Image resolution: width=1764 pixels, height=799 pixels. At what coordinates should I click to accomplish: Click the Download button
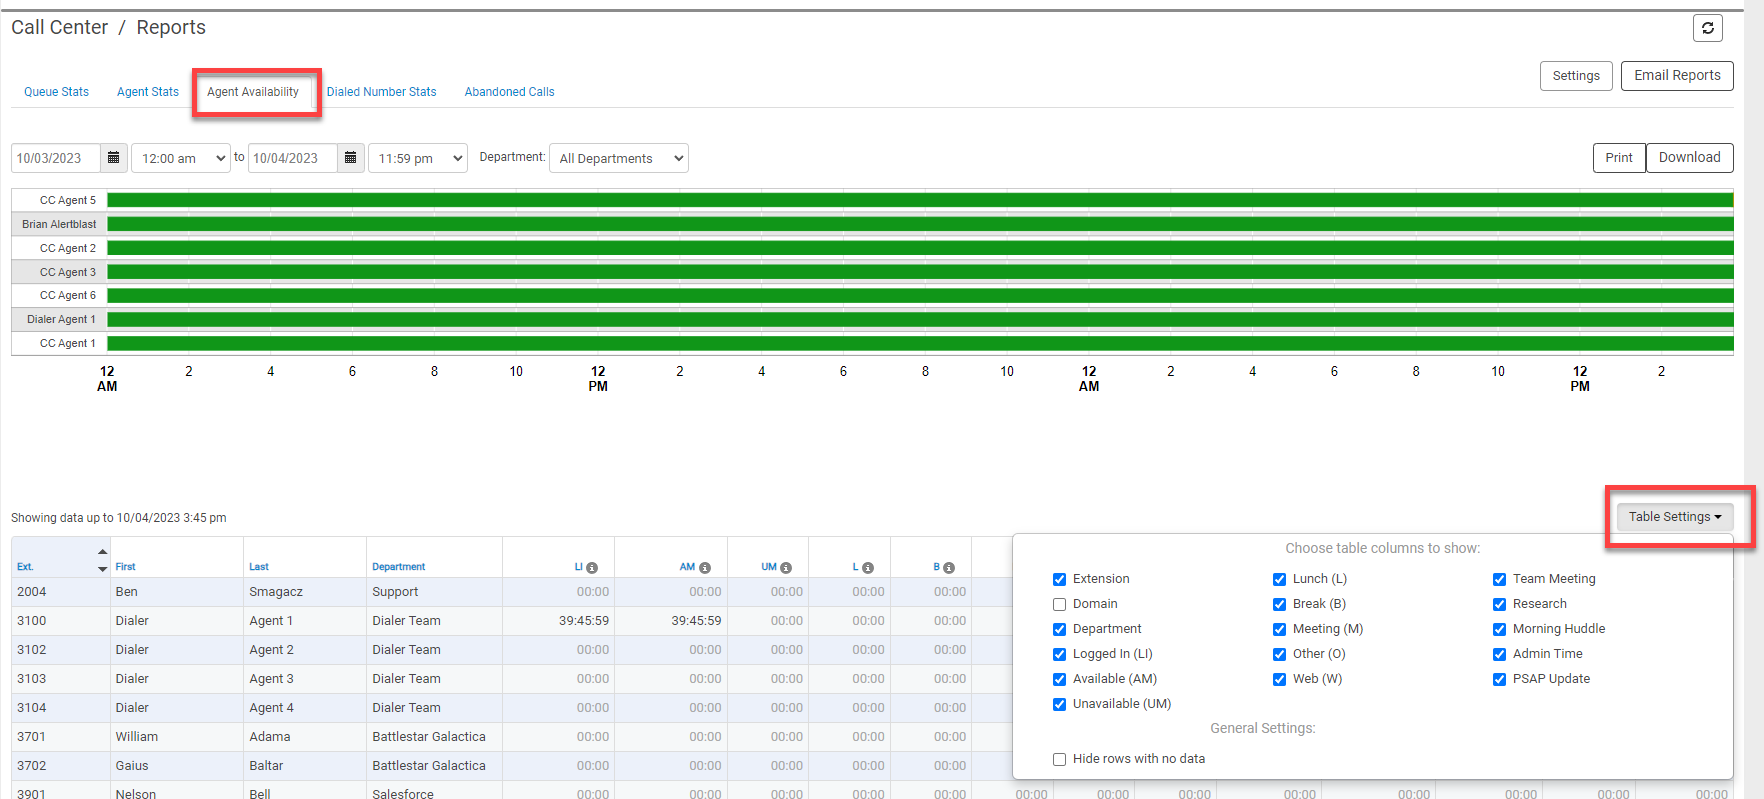point(1690,158)
